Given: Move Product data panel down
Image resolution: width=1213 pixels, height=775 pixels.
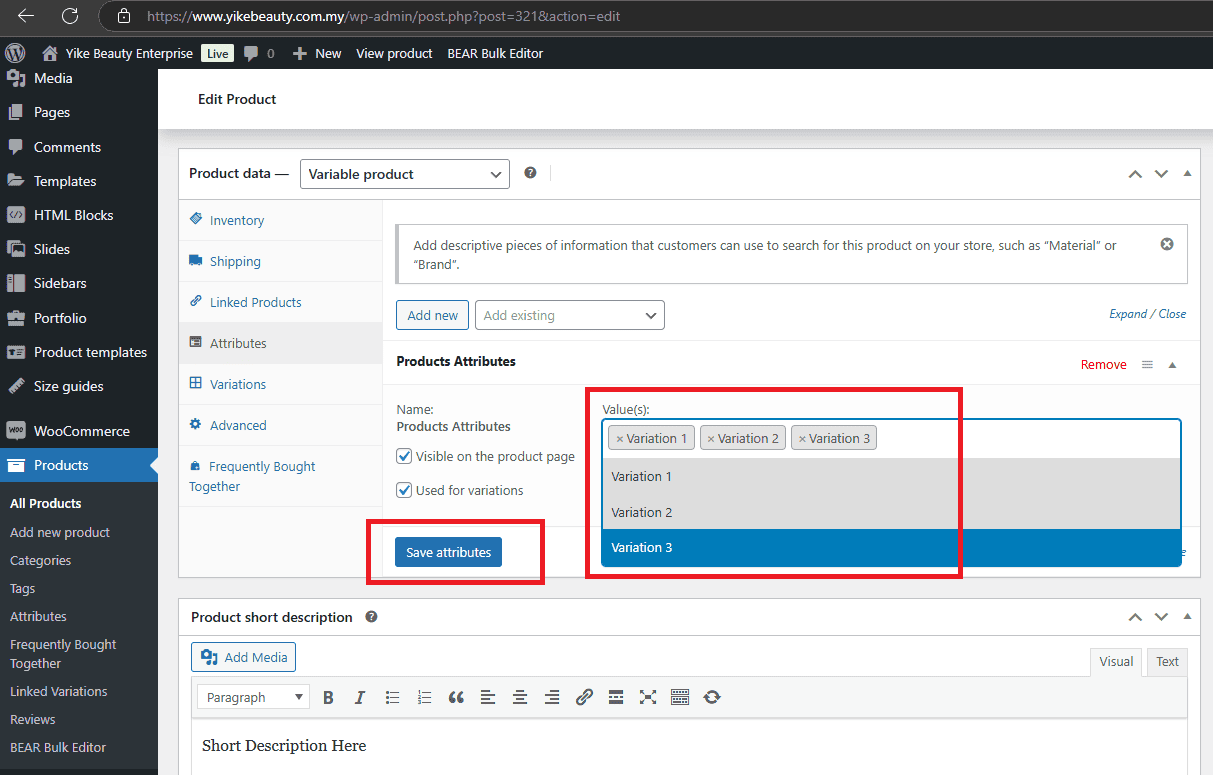Looking at the screenshot, I should point(1161,174).
